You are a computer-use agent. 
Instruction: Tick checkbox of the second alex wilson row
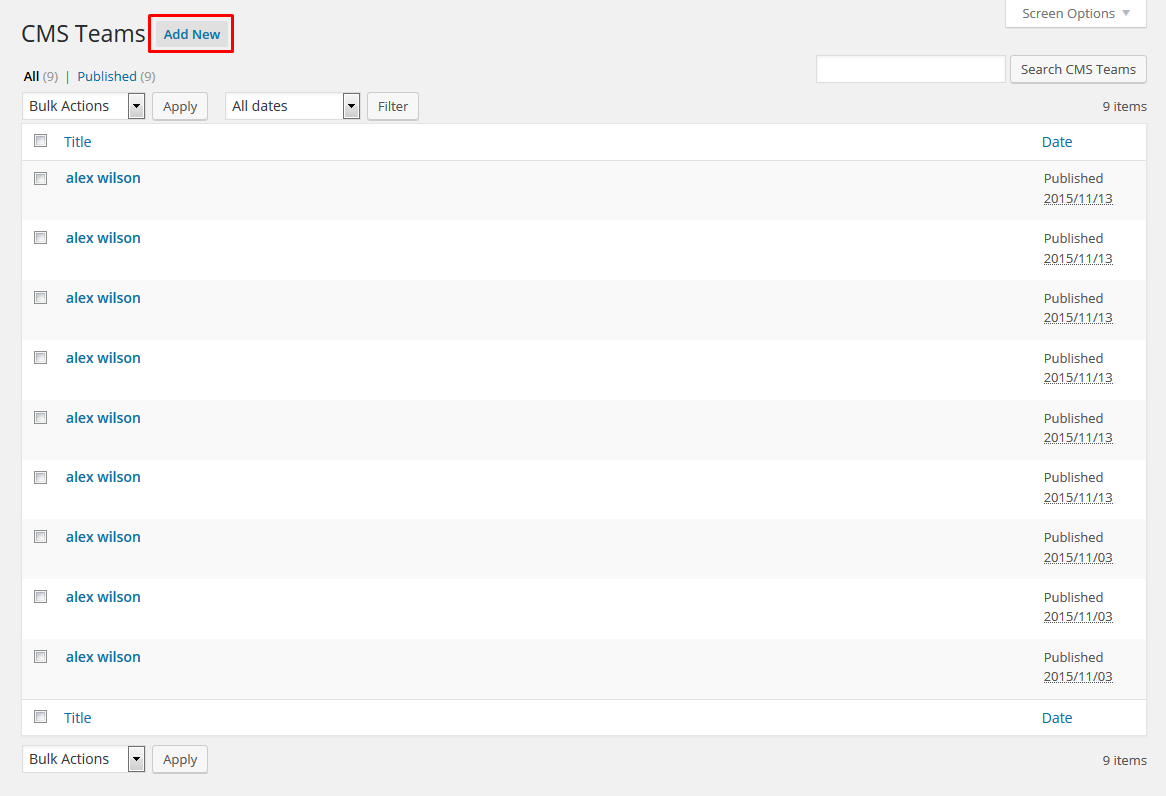pos(41,238)
